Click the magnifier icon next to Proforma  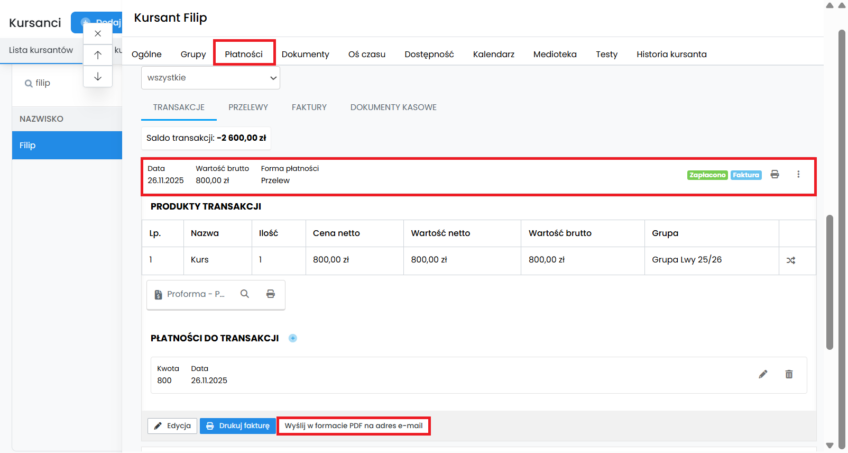(244, 294)
